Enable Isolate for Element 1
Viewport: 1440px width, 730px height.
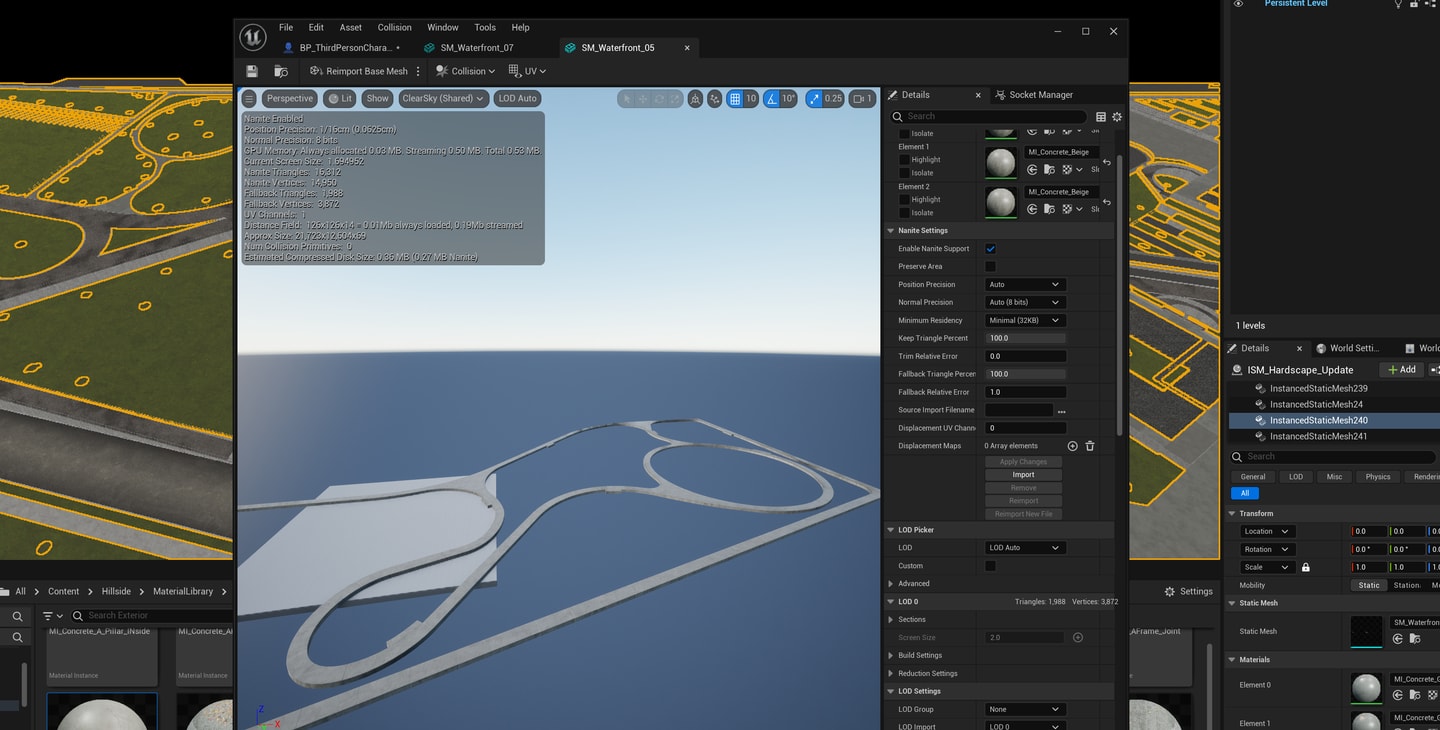904,172
